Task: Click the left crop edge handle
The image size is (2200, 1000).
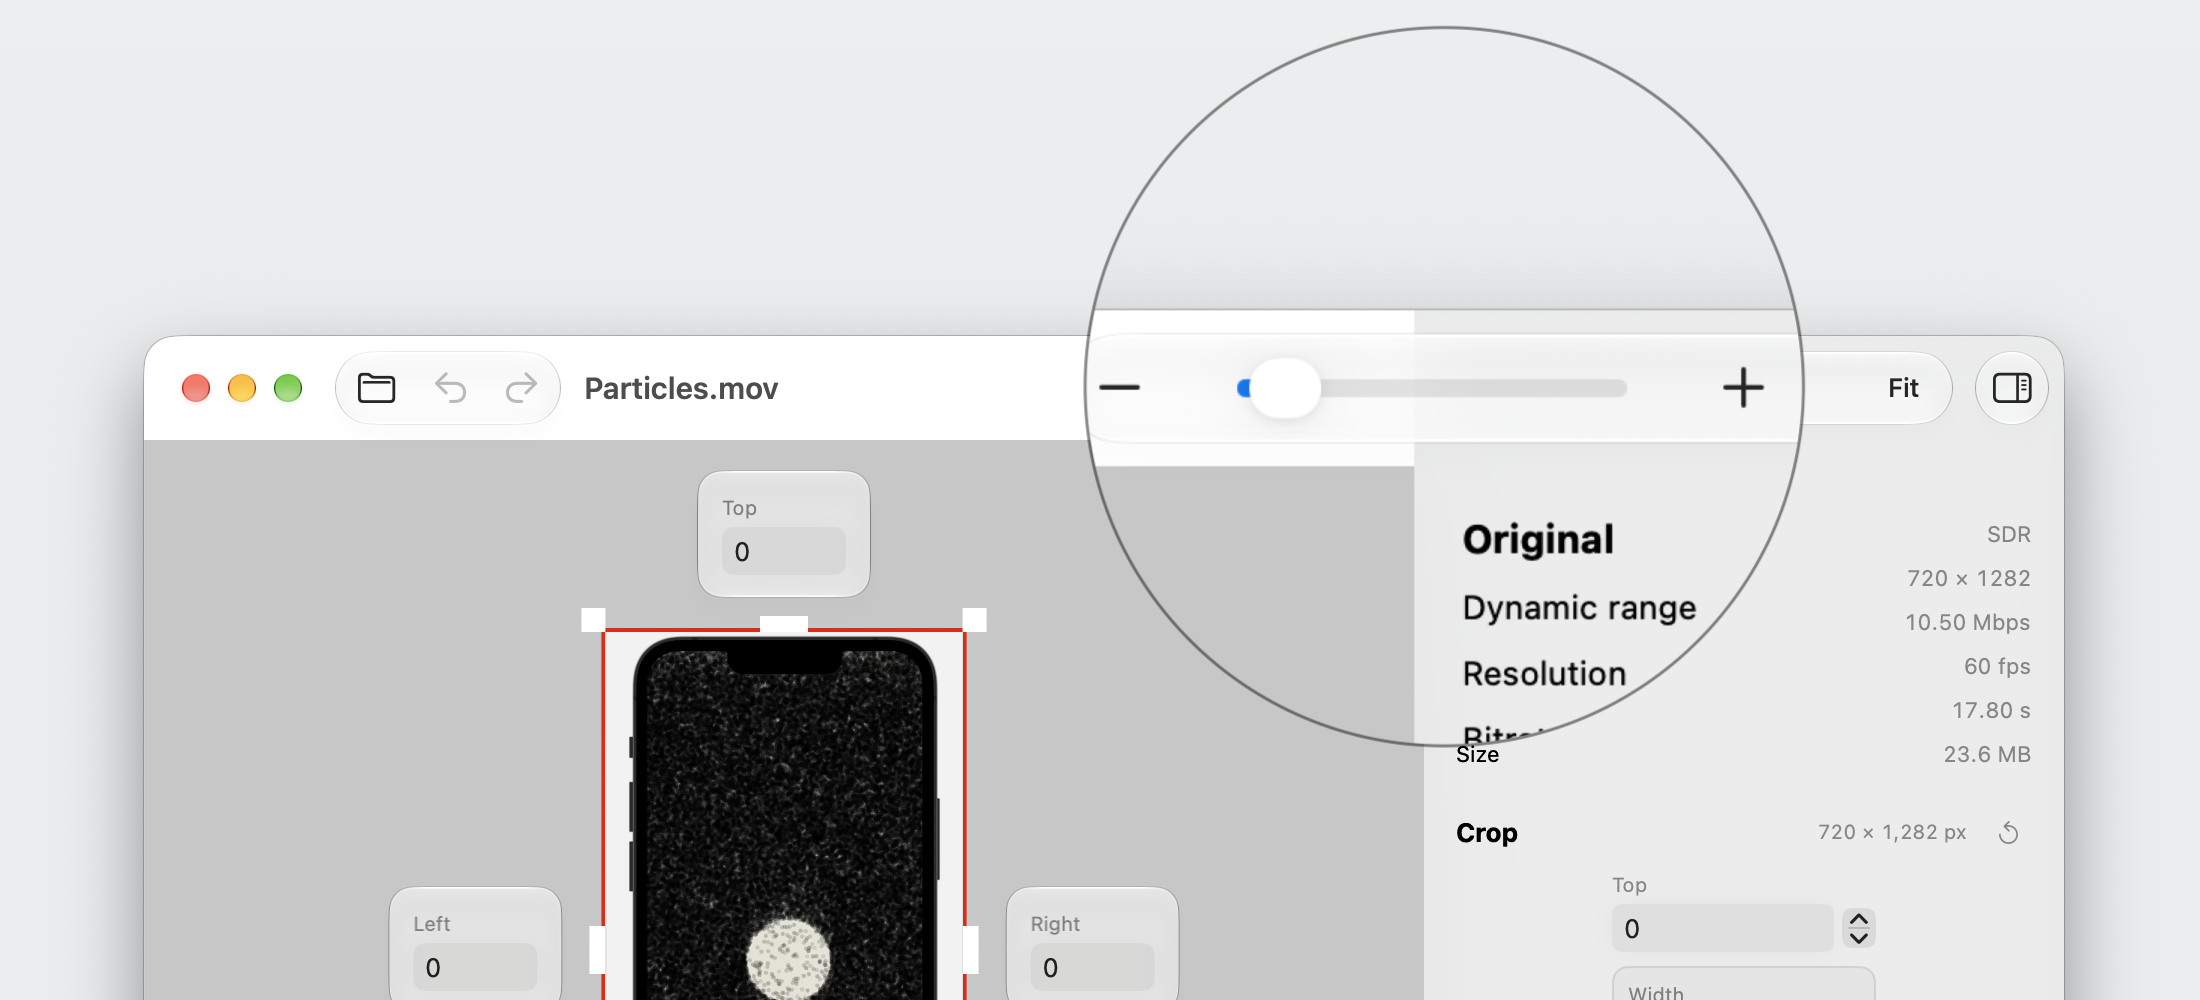Action: point(597,950)
